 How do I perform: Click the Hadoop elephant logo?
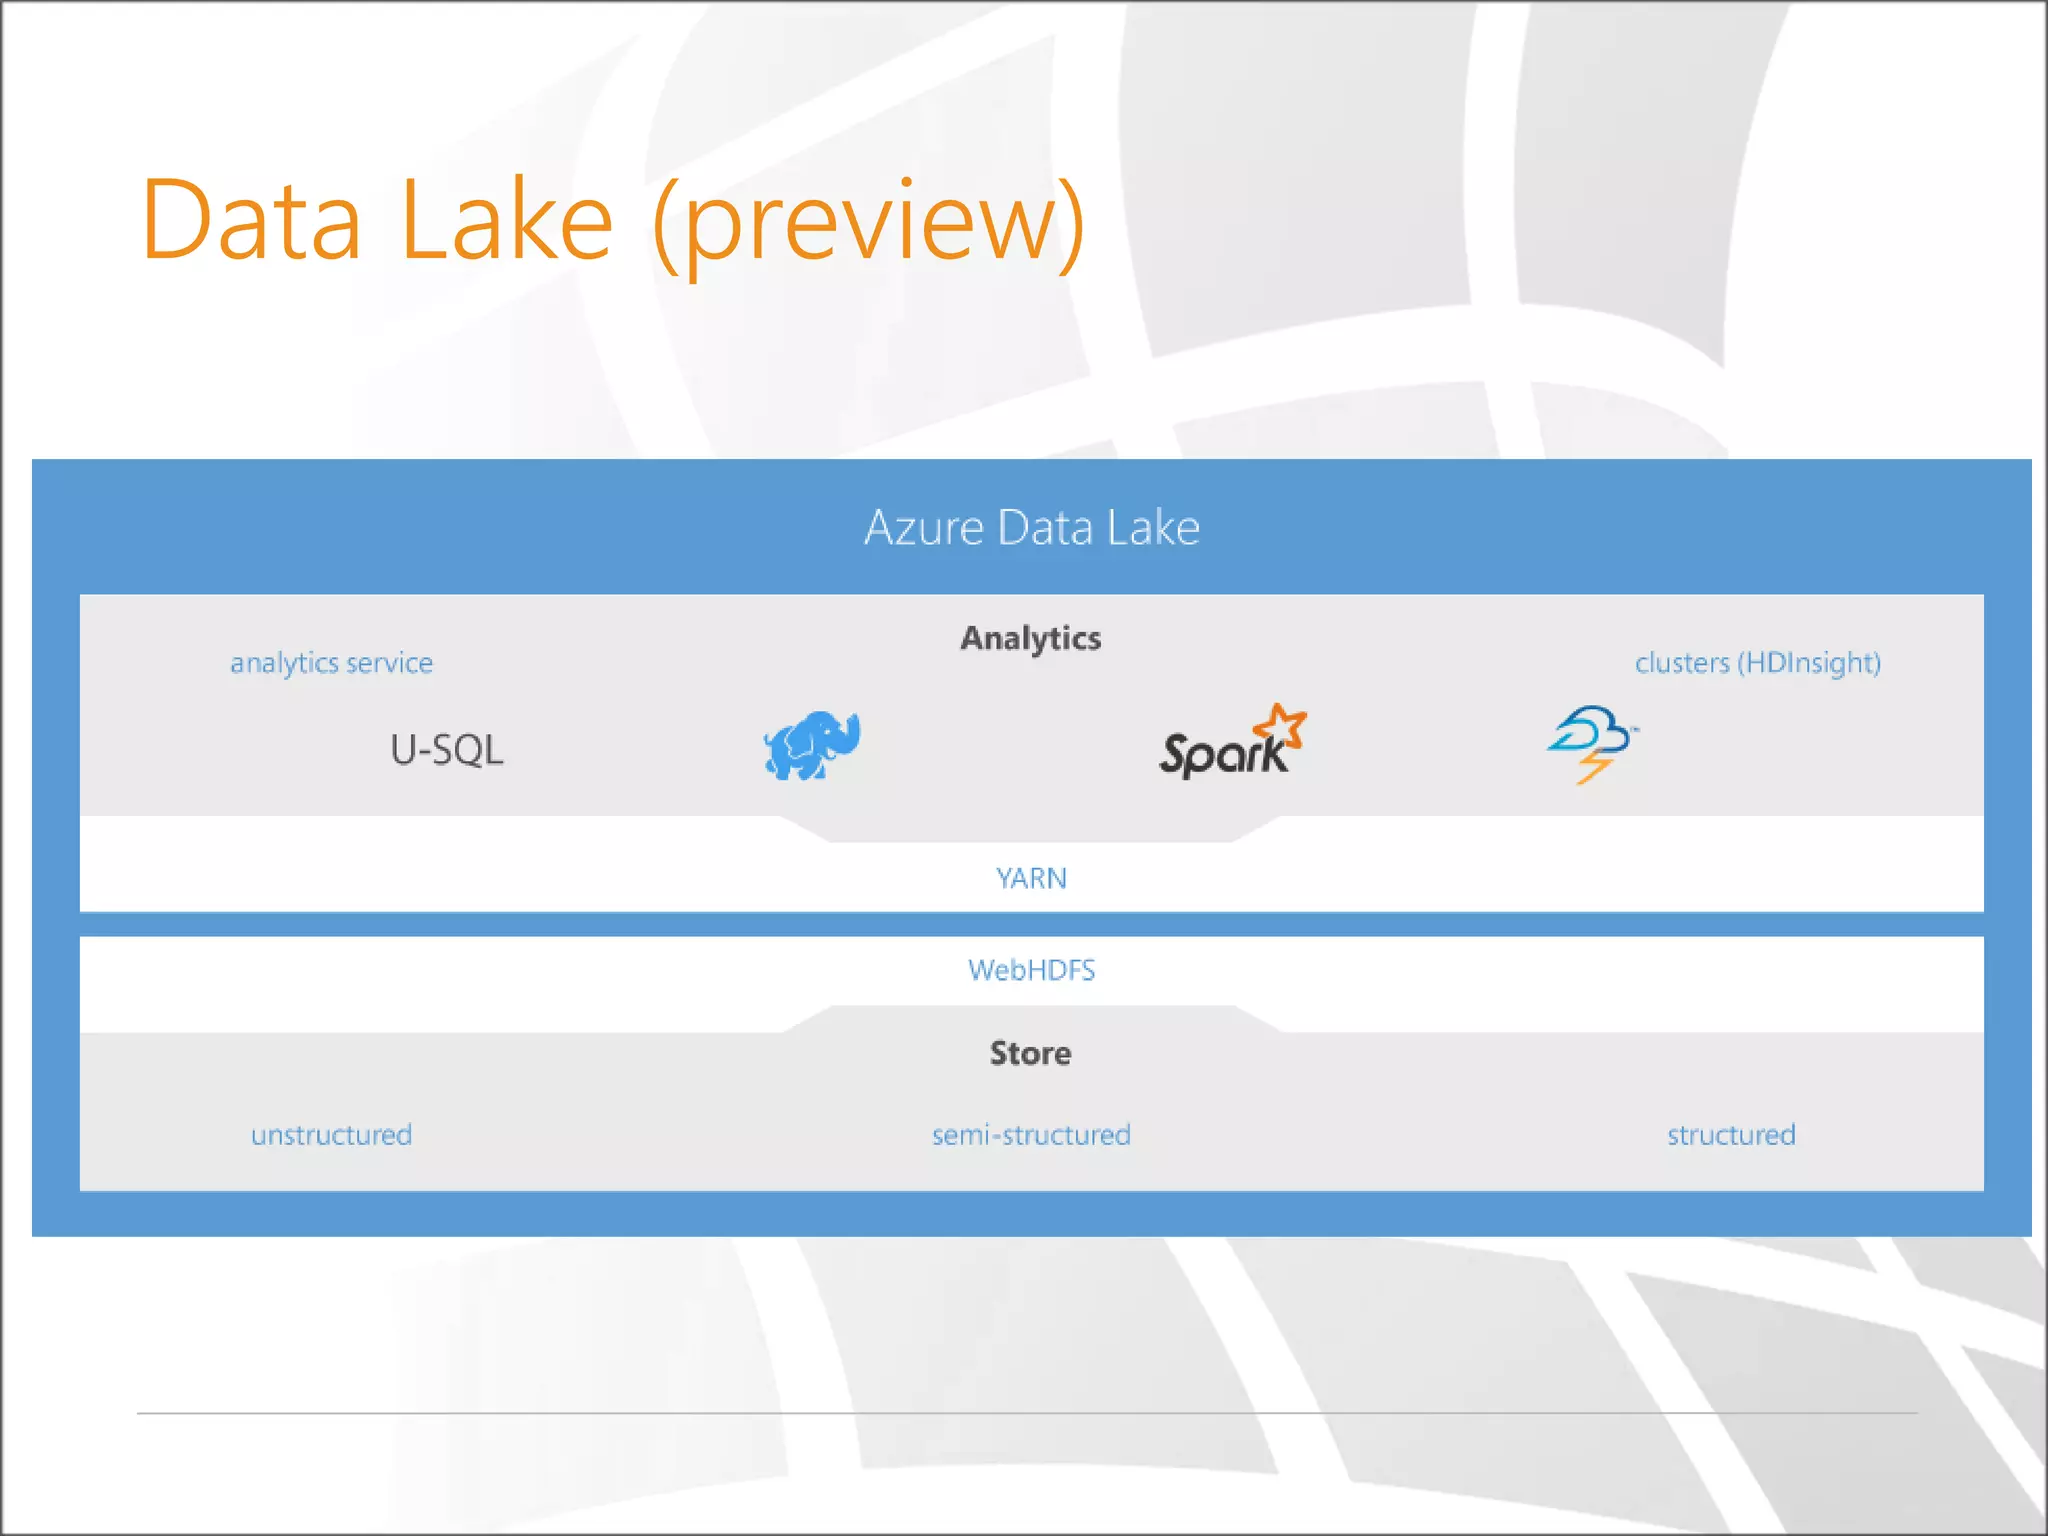(x=812, y=745)
